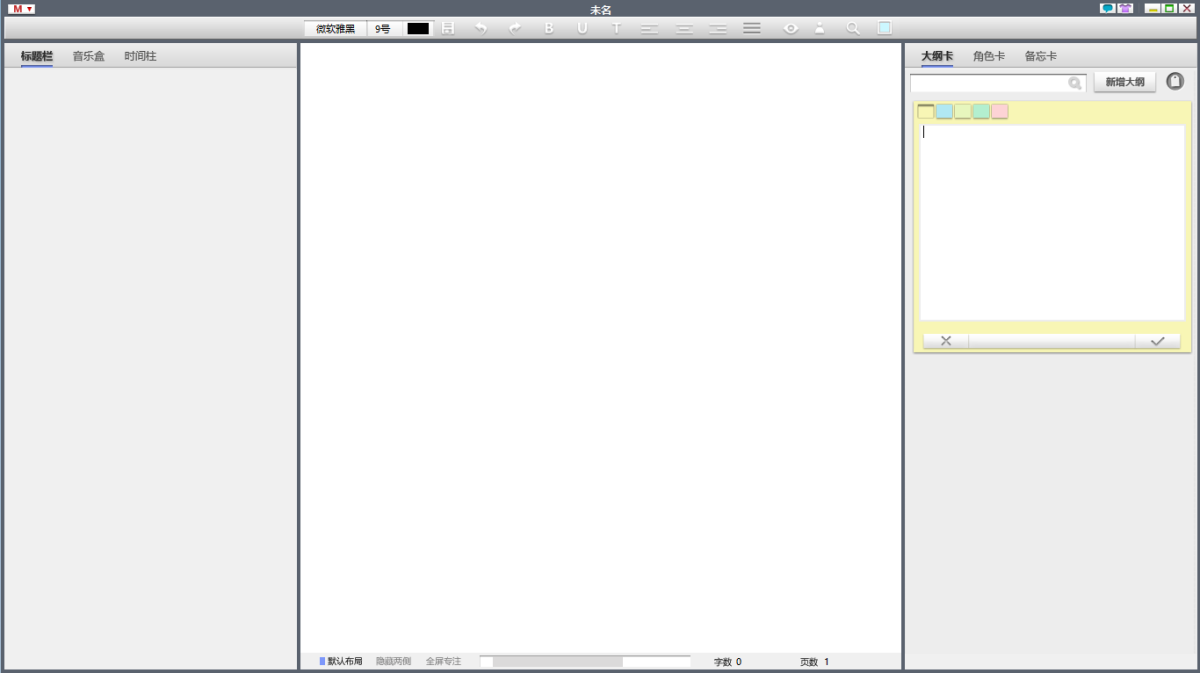Toggle underline formatting with U icon
Image resolution: width=1200 pixels, height=673 pixels.
(x=582, y=28)
